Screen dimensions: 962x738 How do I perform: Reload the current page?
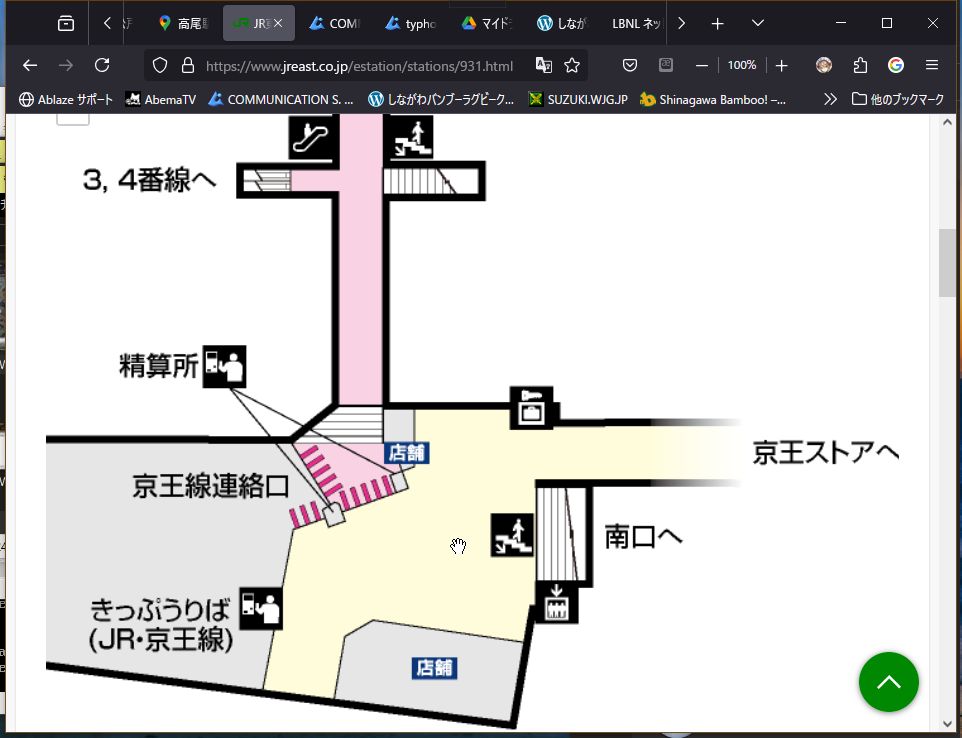pyautogui.click(x=102, y=65)
